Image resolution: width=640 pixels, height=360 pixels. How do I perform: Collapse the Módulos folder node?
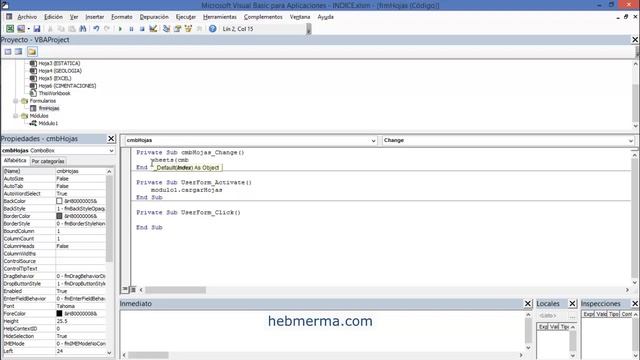pos(16,116)
